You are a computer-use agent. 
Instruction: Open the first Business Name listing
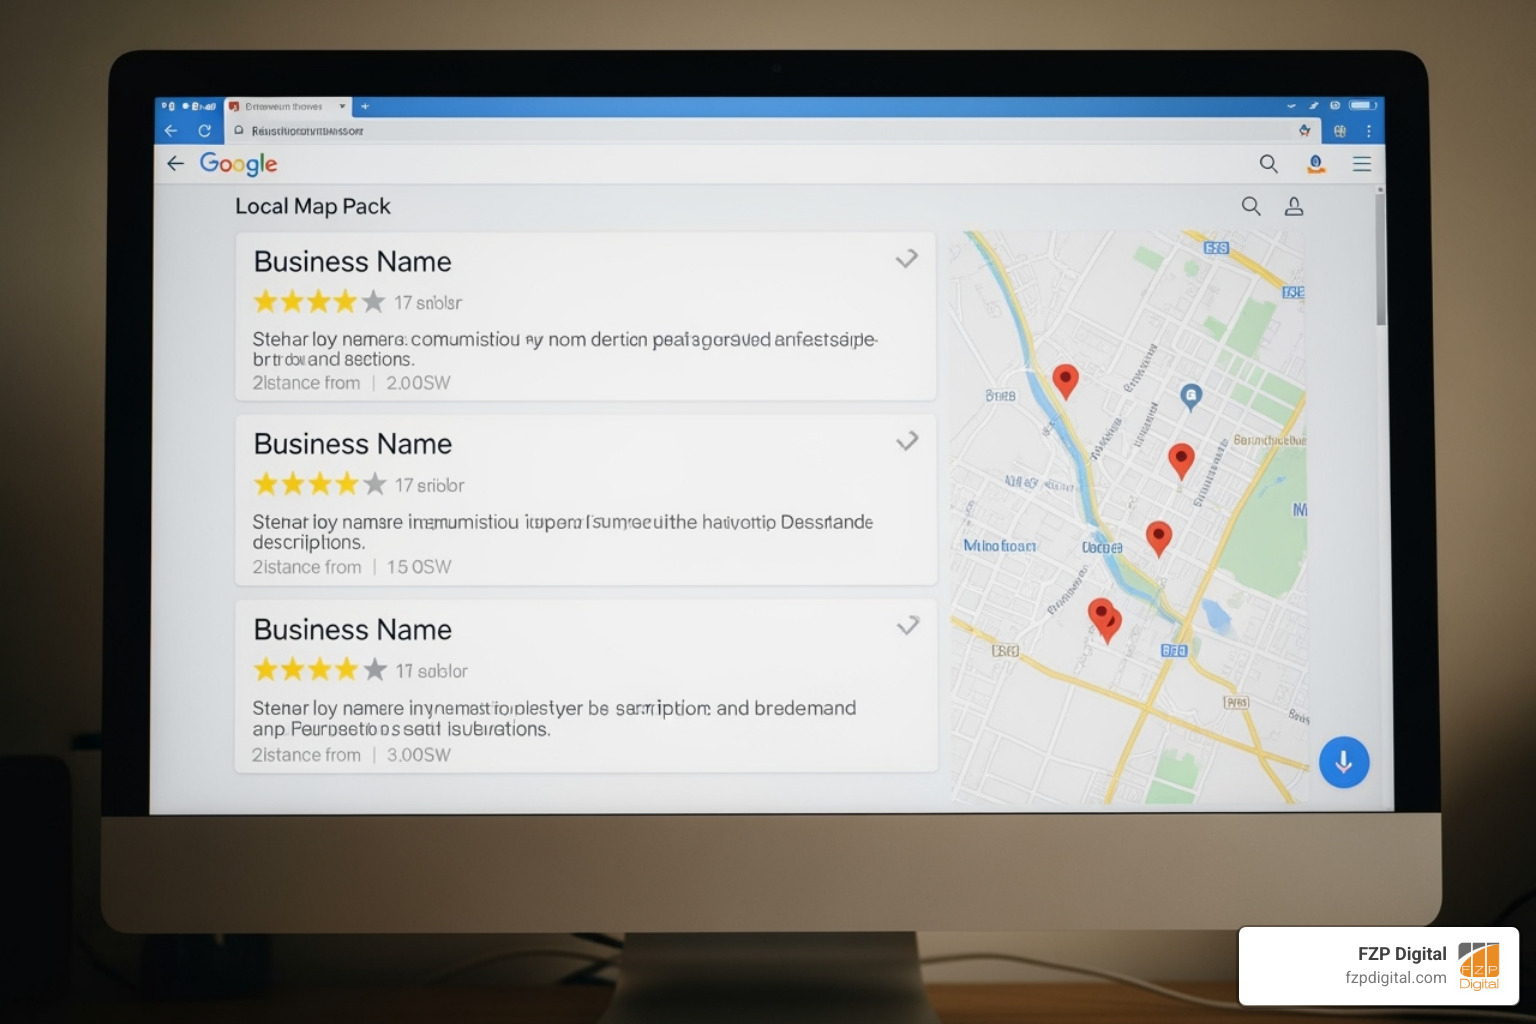pyautogui.click(x=352, y=261)
